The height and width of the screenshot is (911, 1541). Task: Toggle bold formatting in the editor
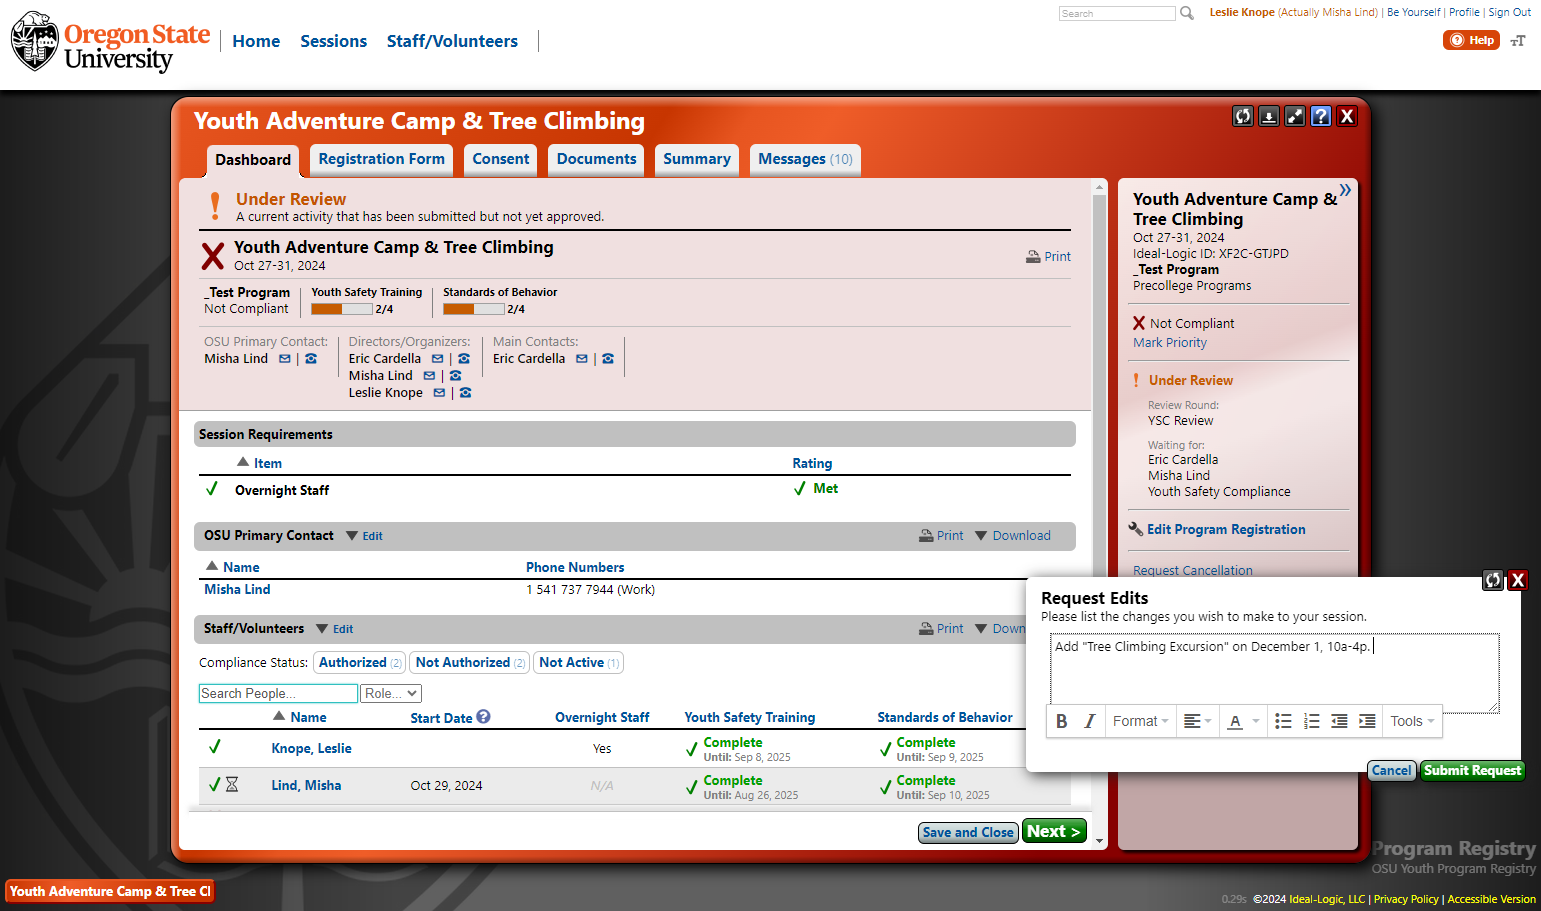(1062, 721)
